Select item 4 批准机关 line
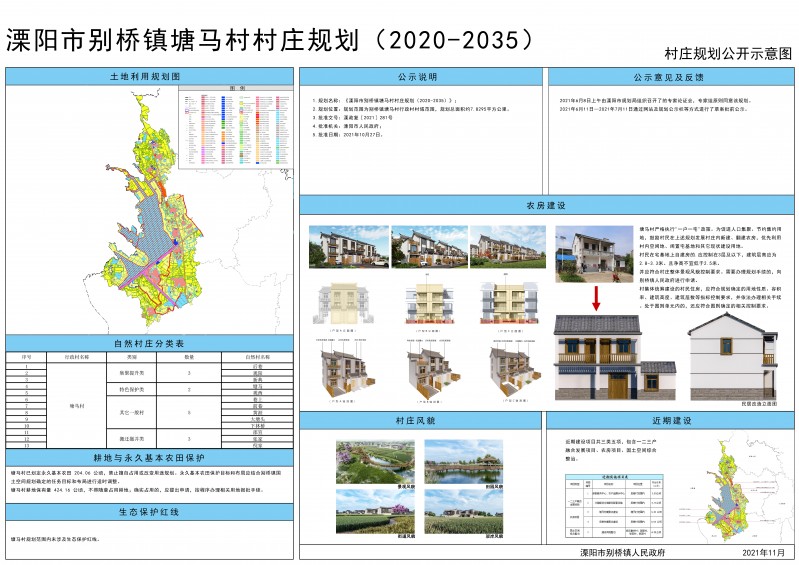This screenshot has width=799, height=565. pos(346,126)
